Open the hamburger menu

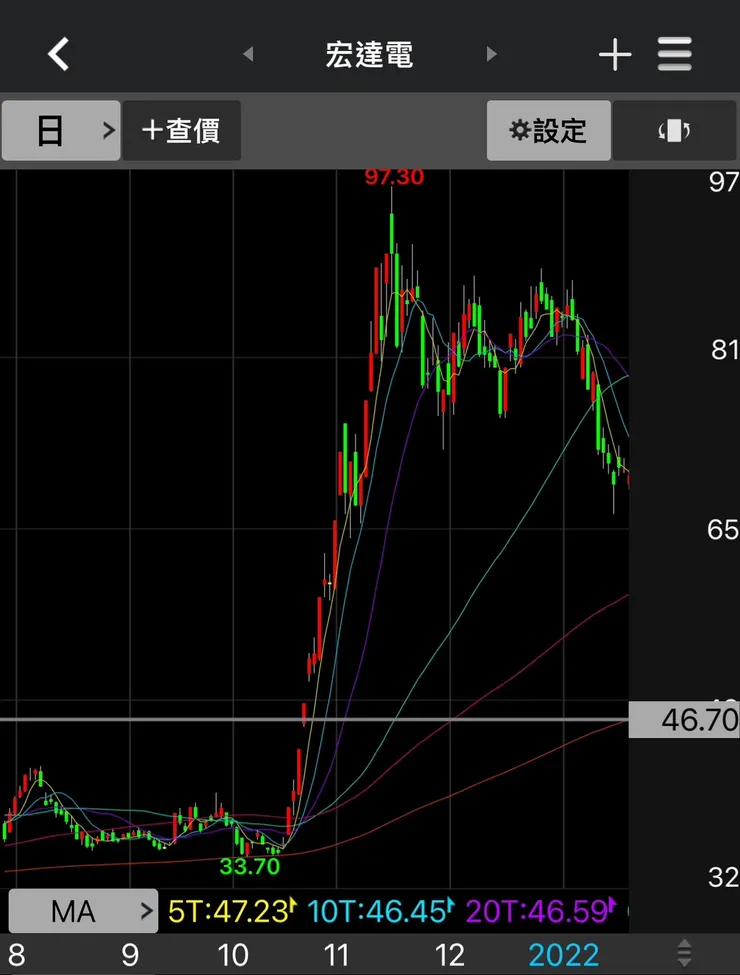click(x=675, y=54)
